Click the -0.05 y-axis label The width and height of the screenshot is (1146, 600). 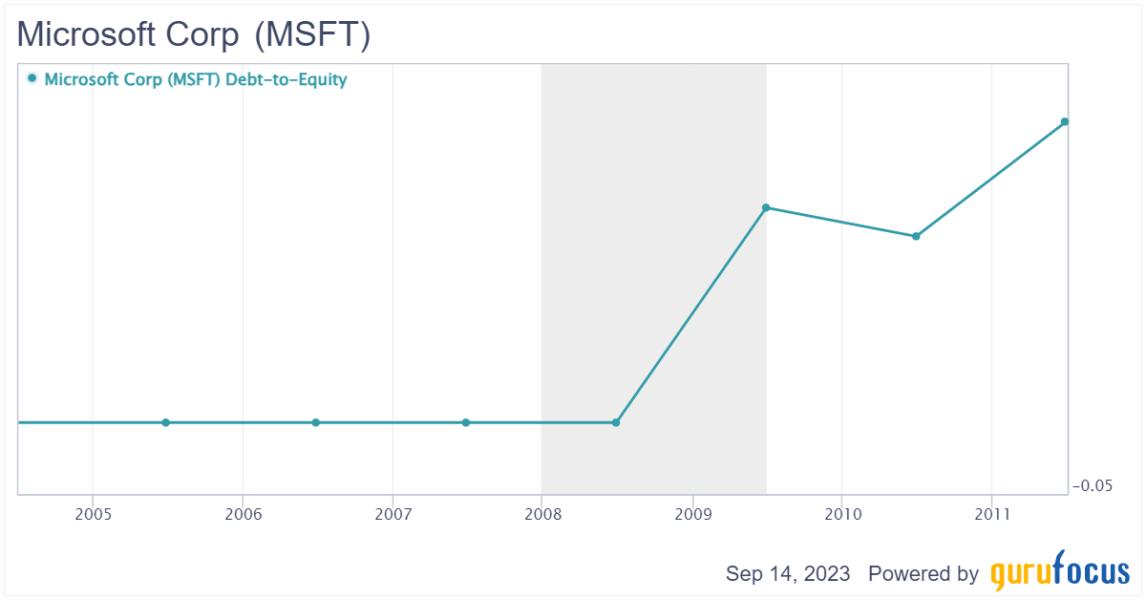point(1092,486)
